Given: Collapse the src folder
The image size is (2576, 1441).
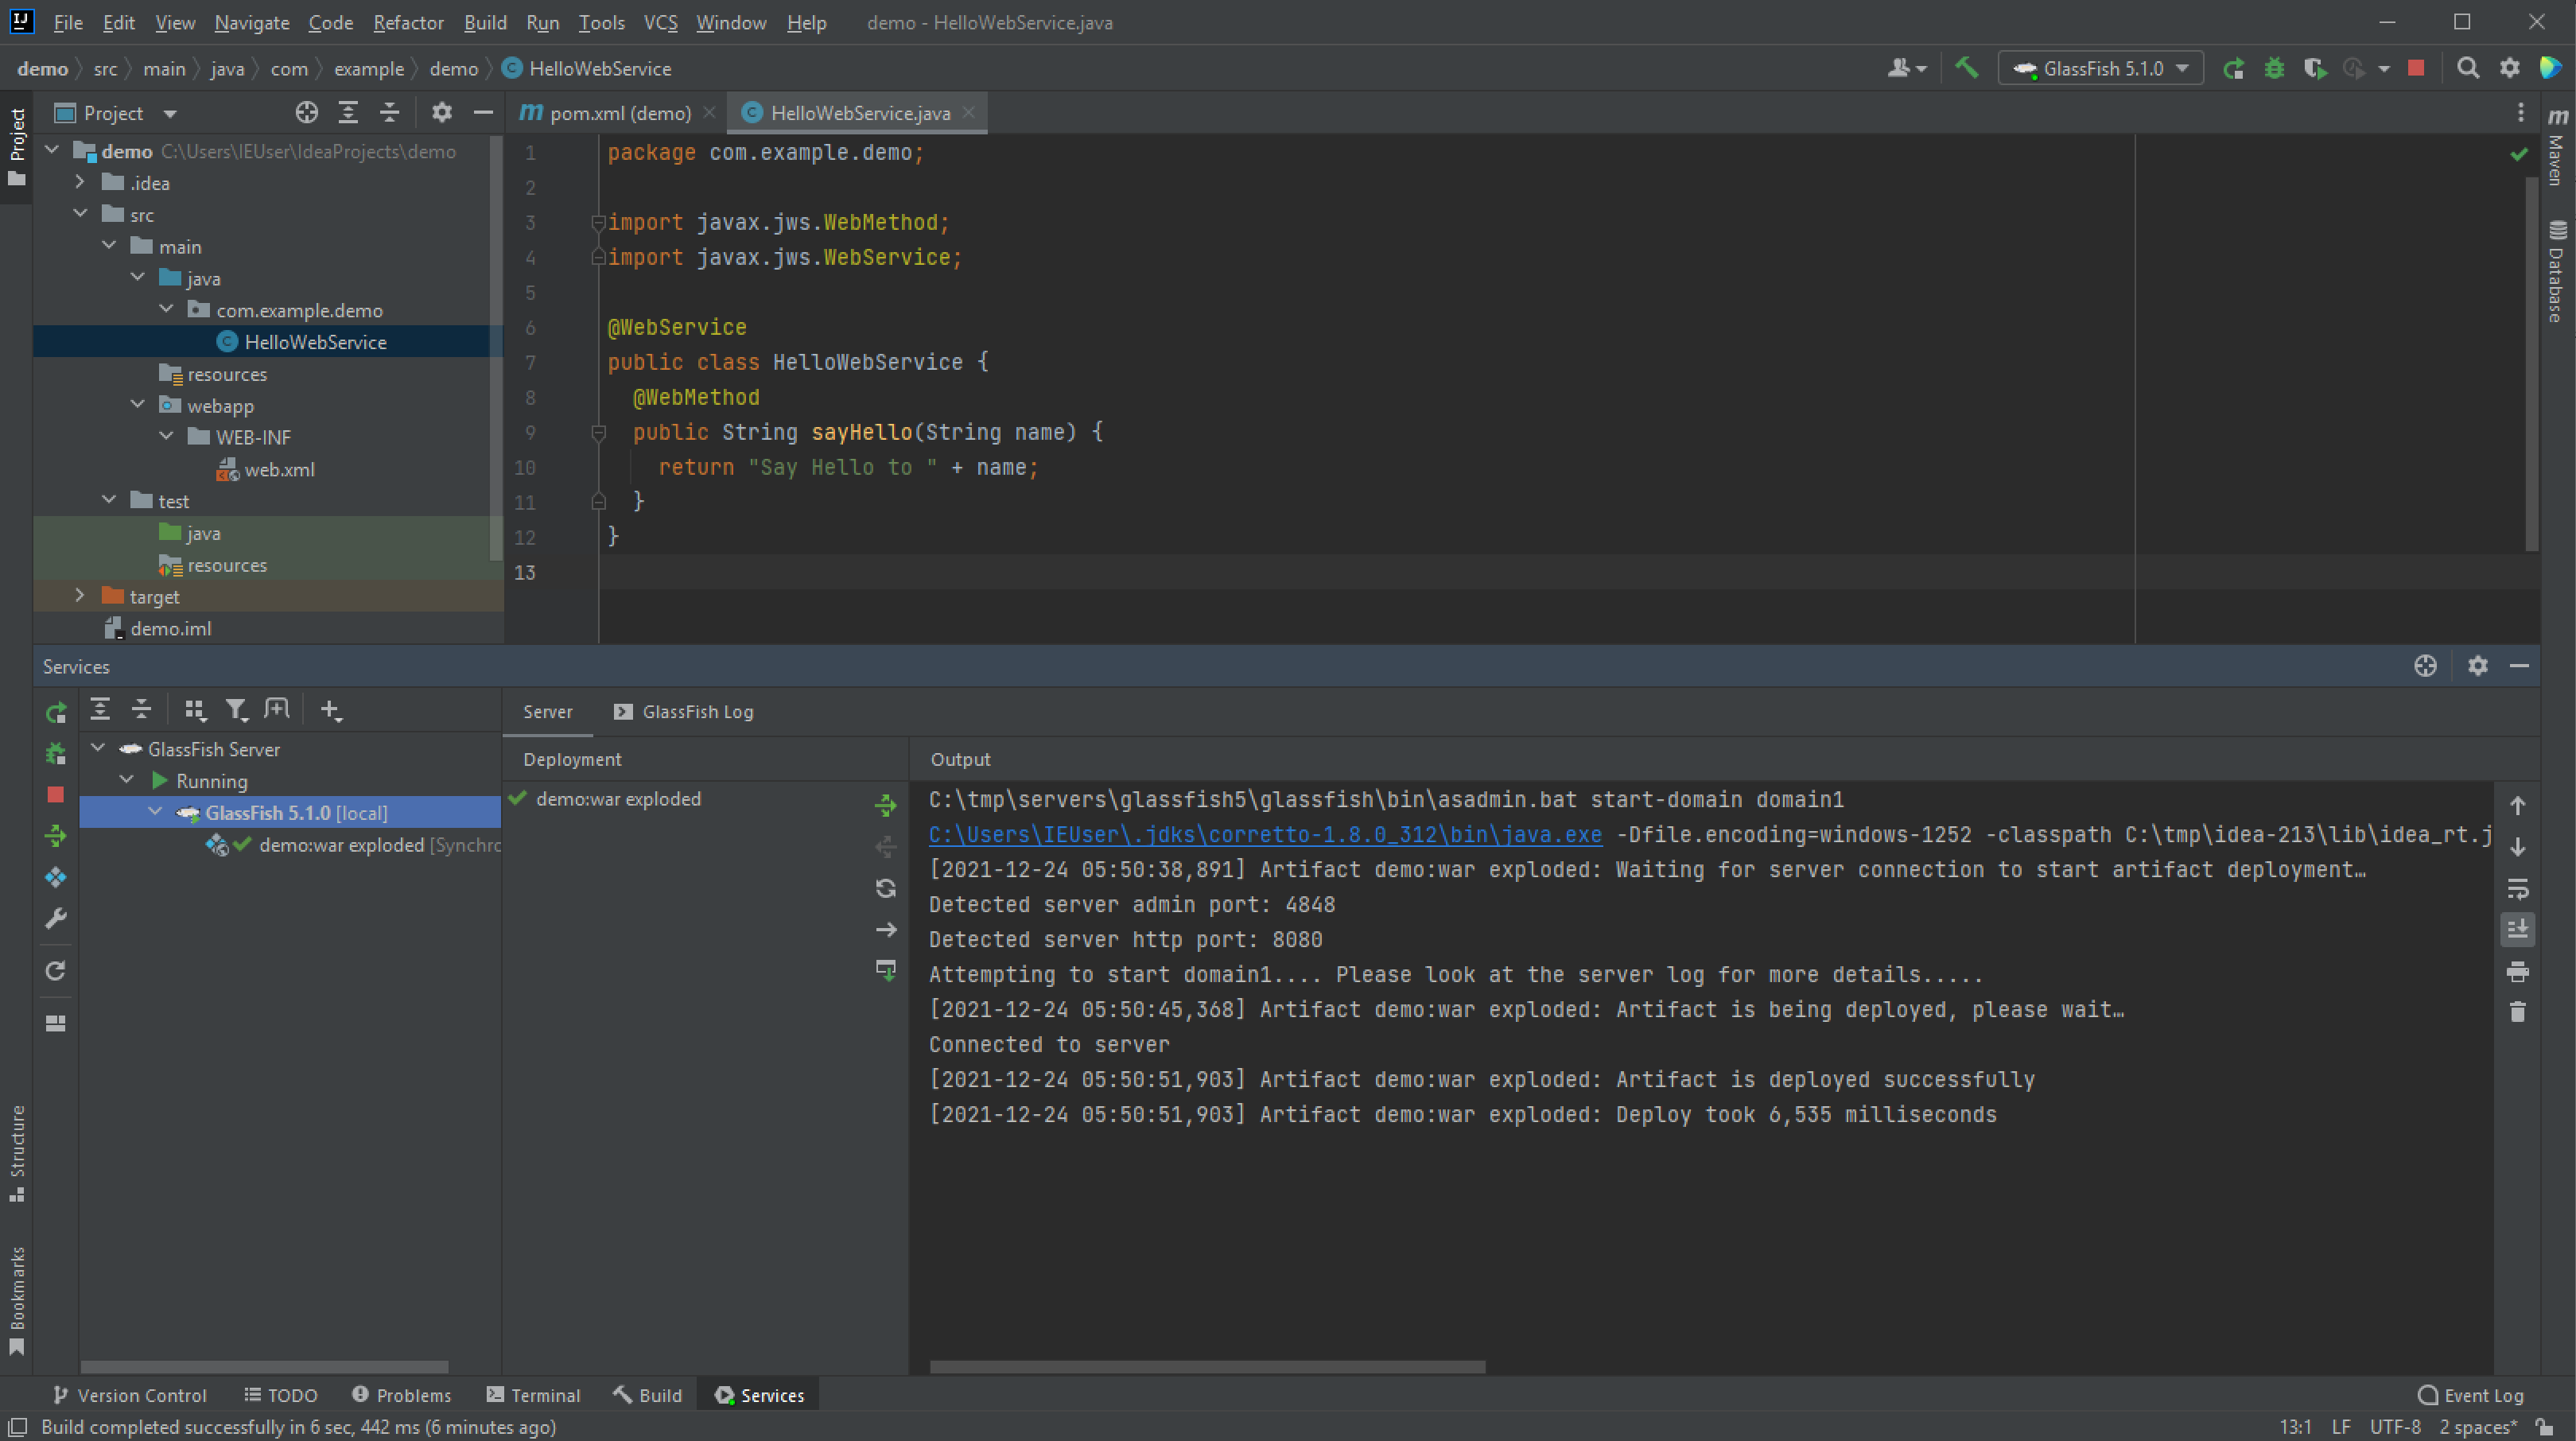Looking at the screenshot, I should pyautogui.click(x=80, y=214).
